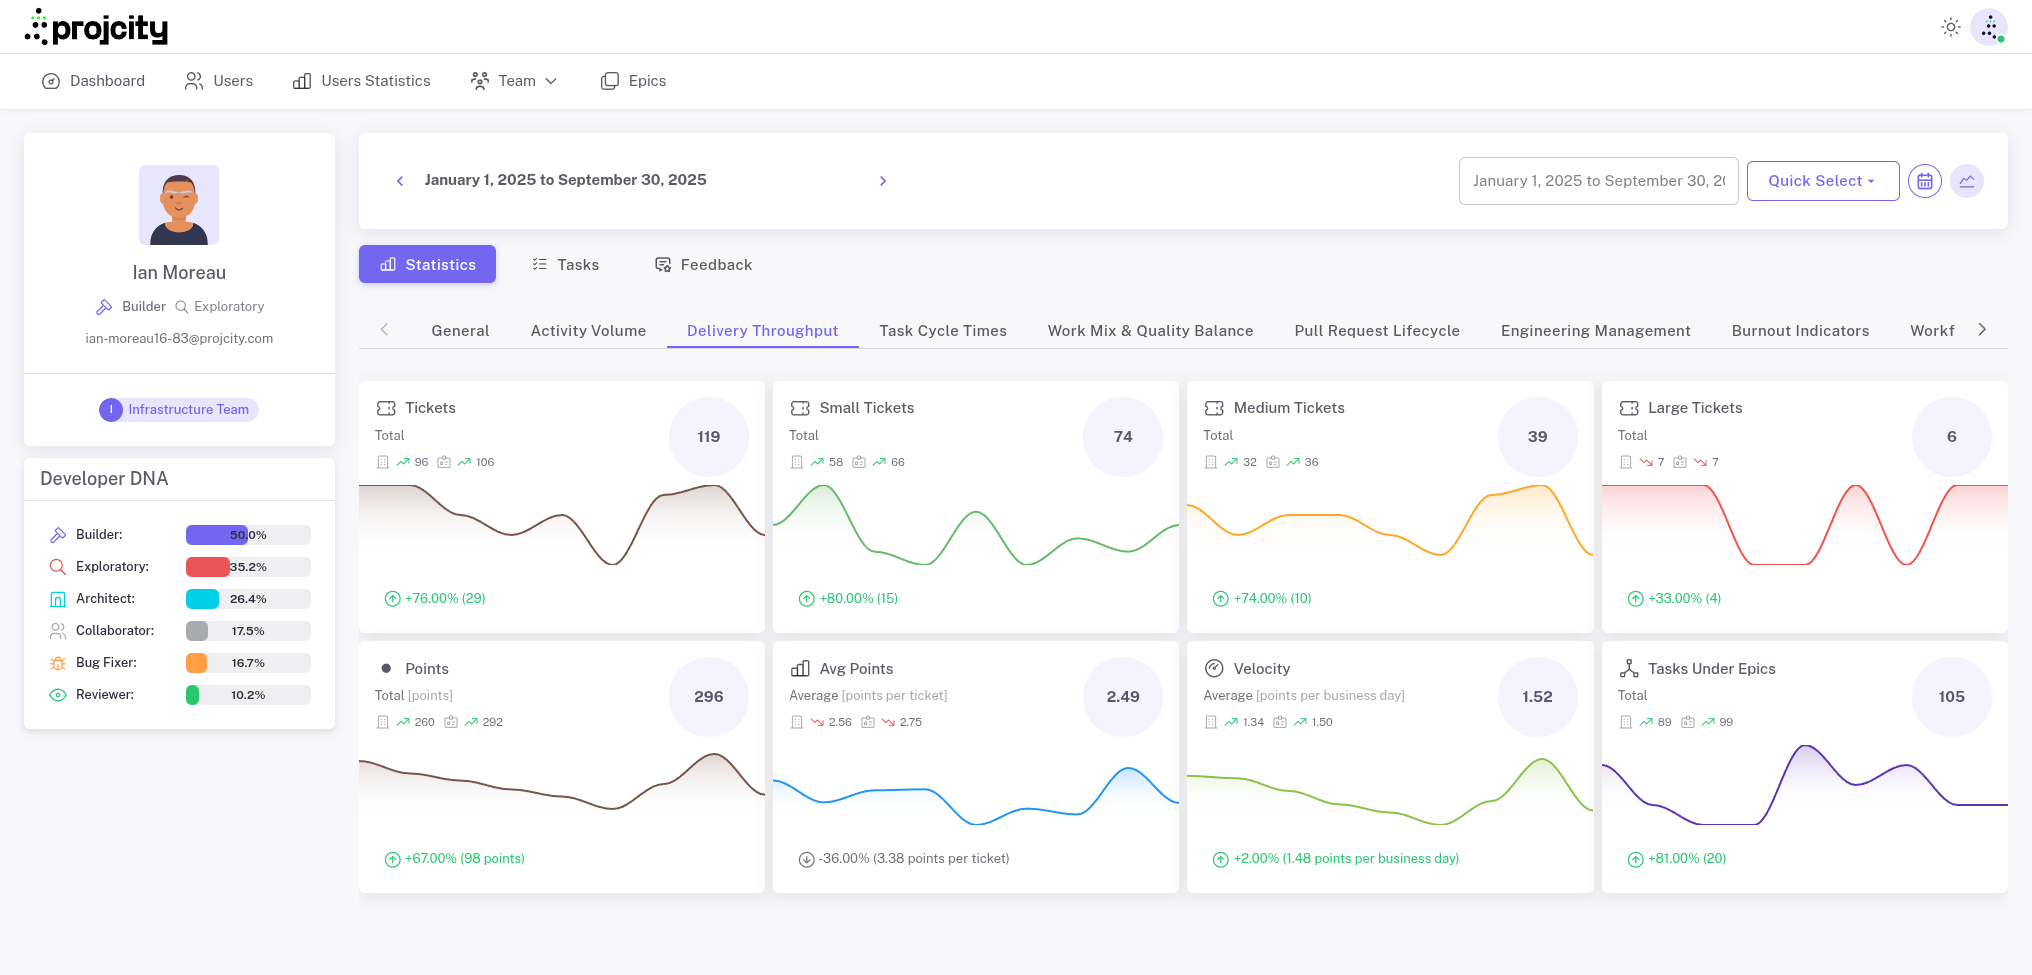The width and height of the screenshot is (2032, 975).
Task: Toggle the Statistics view
Action: coord(427,264)
